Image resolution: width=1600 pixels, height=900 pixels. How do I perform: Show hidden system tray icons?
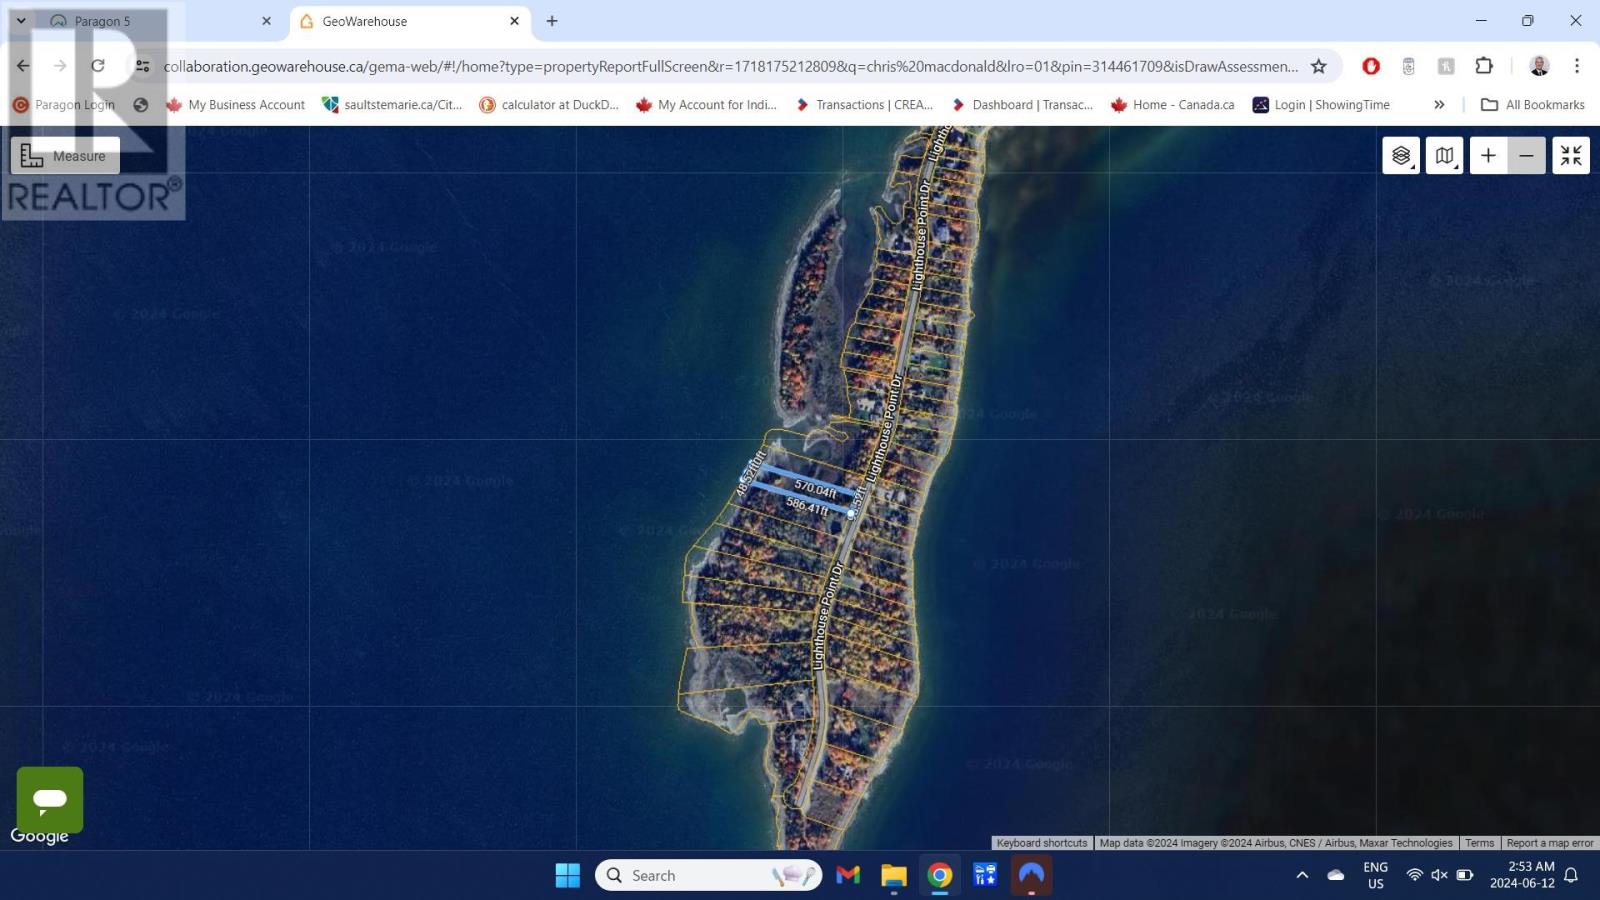point(1302,875)
